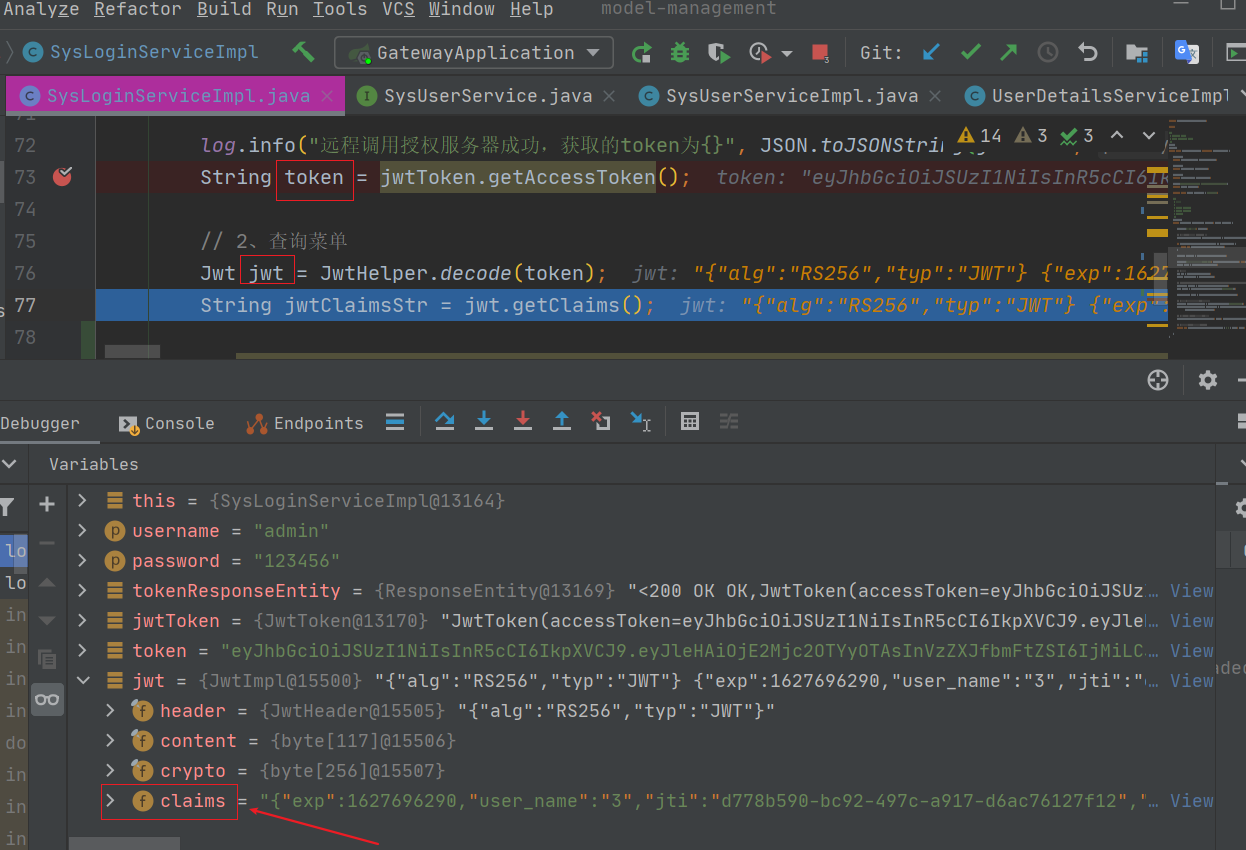Click the Build project hammer icon
This screenshot has height=850, width=1246.
click(x=303, y=52)
